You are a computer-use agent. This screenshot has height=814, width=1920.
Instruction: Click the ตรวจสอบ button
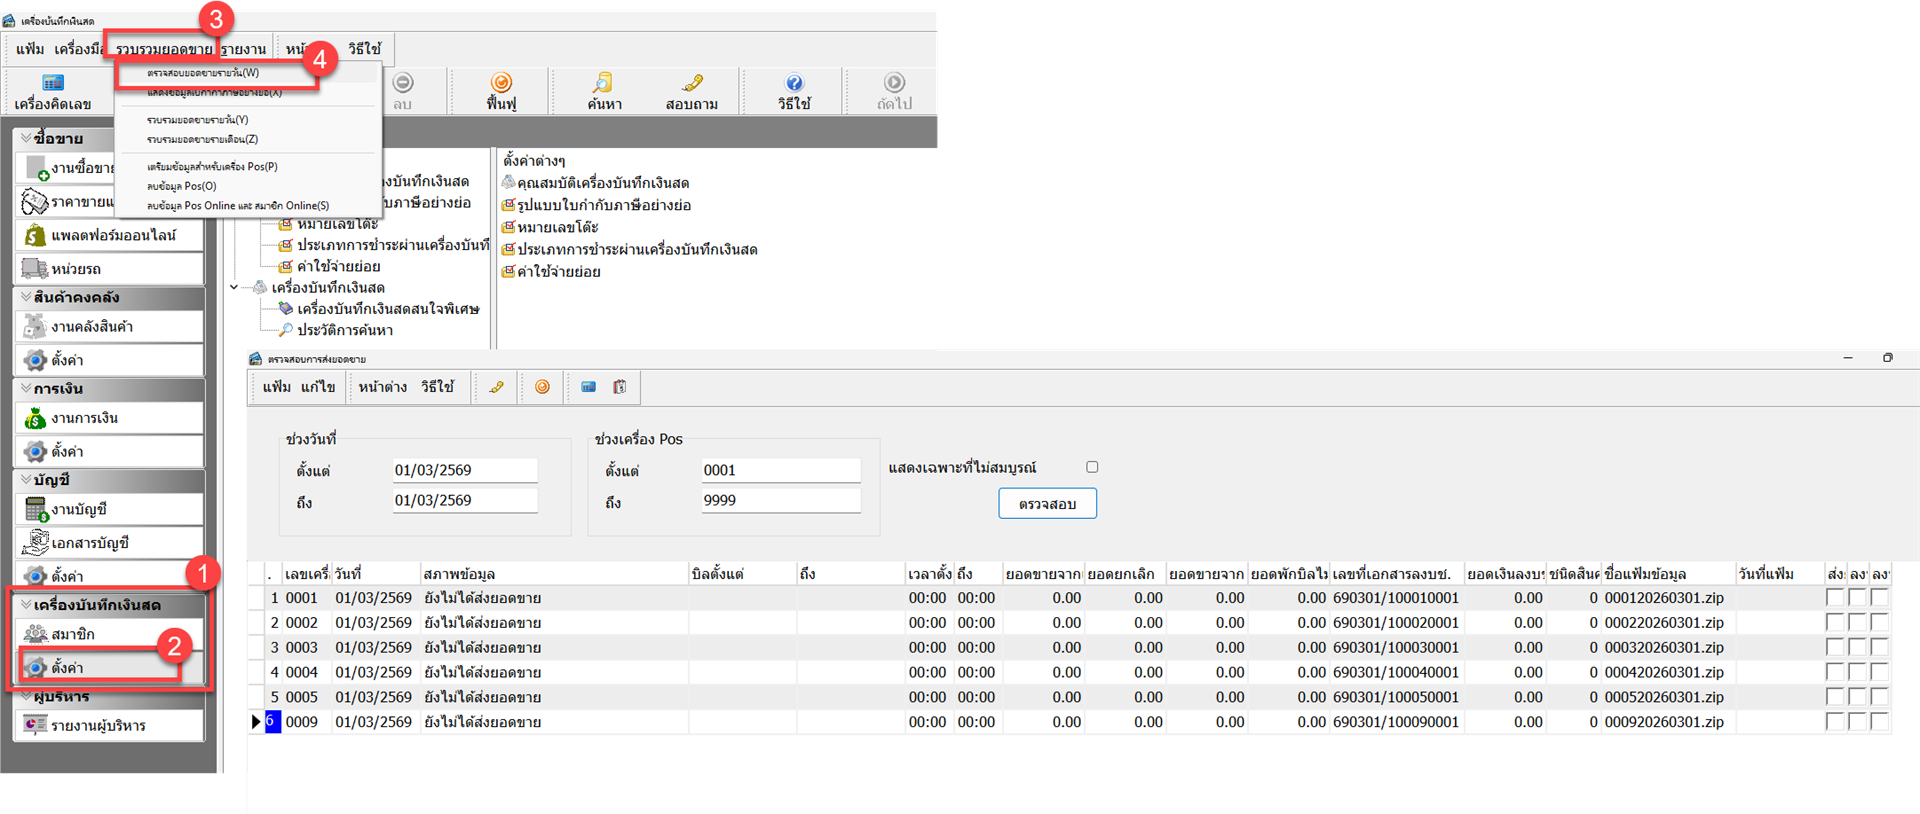1047,504
